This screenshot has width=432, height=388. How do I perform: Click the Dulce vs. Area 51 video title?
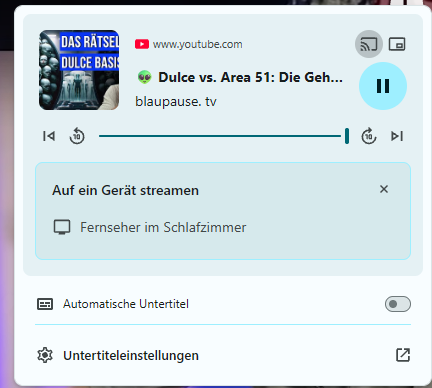pos(250,77)
